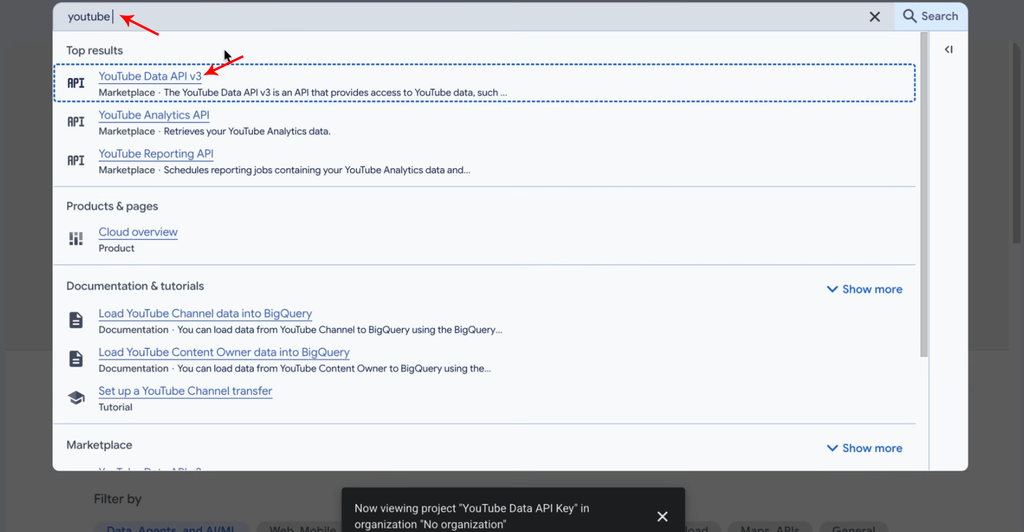Click the 'Schedules reporting jobs' description text
This screenshot has height=532, width=1024.
pyautogui.click(x=317, y=170)
